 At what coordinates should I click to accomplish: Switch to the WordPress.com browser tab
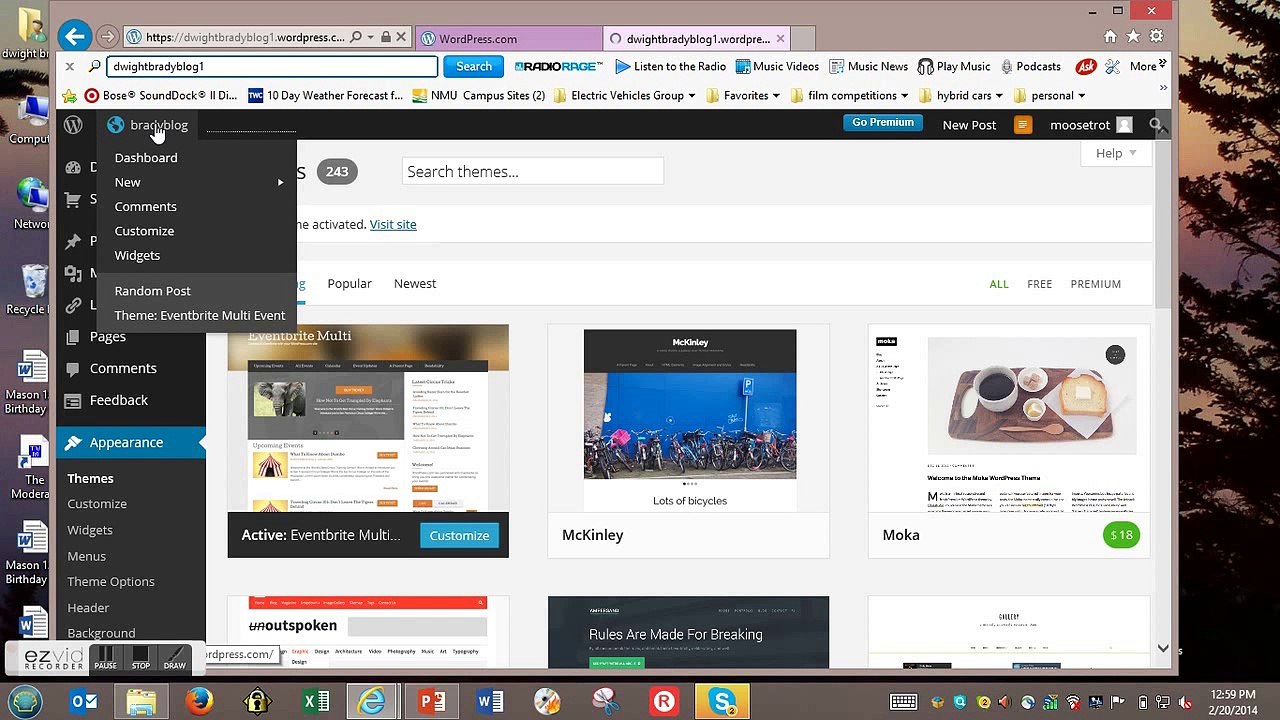[508, 38]
